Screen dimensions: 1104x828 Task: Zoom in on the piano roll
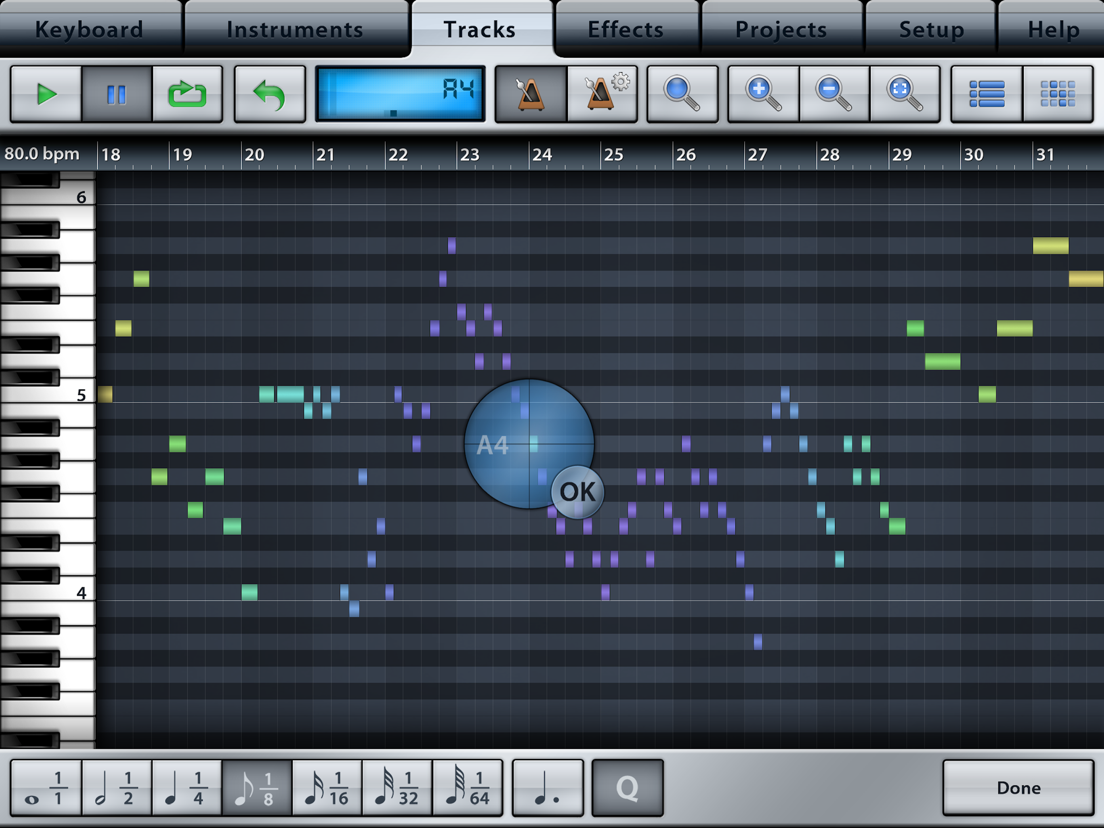[762, 93]
